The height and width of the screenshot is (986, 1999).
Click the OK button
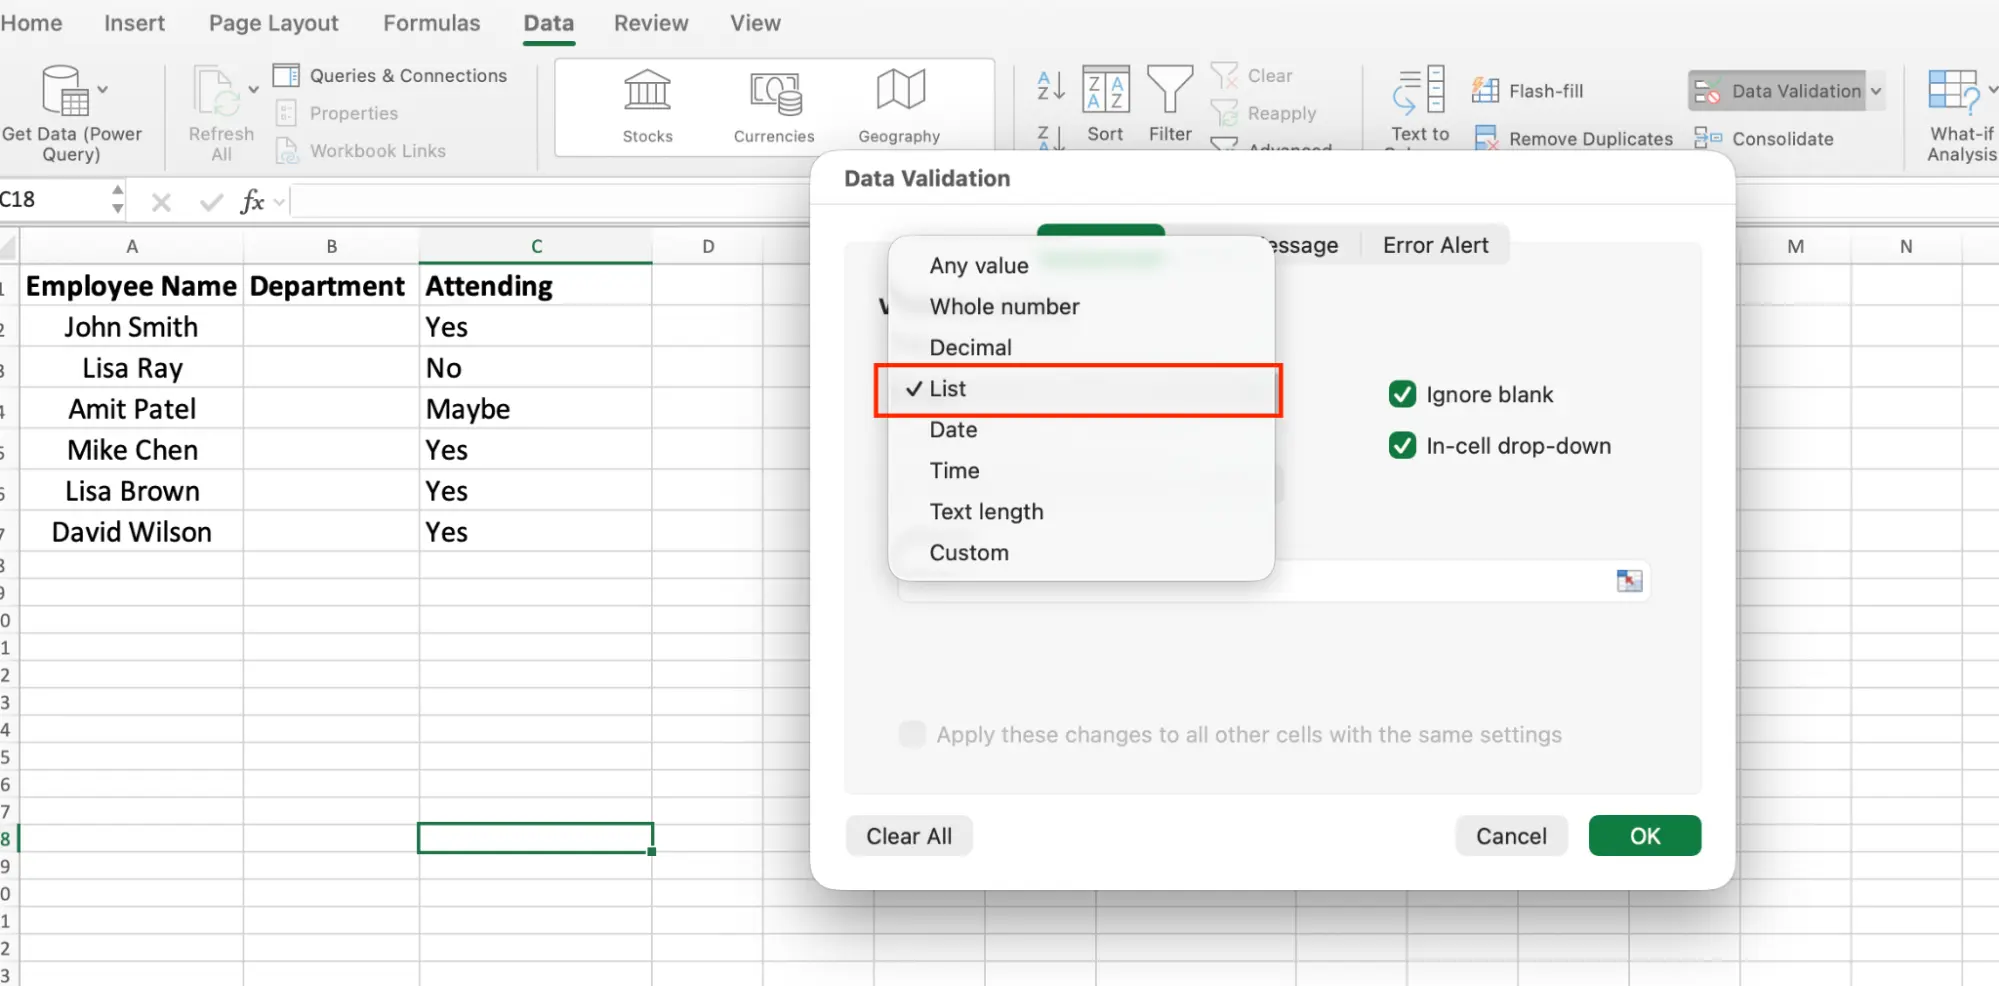[1644, 835]
